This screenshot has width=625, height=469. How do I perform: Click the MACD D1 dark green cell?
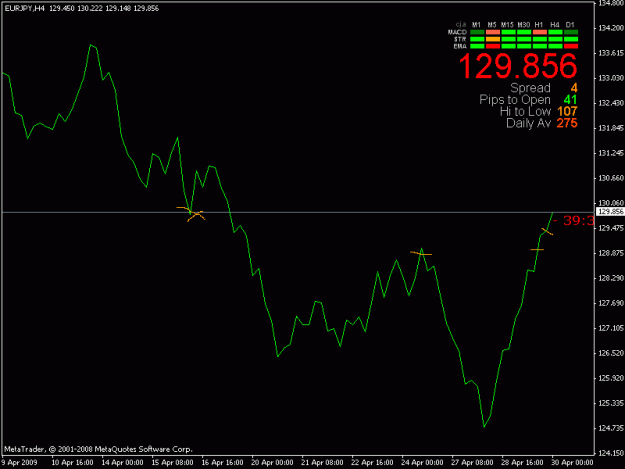click(571, 32)
